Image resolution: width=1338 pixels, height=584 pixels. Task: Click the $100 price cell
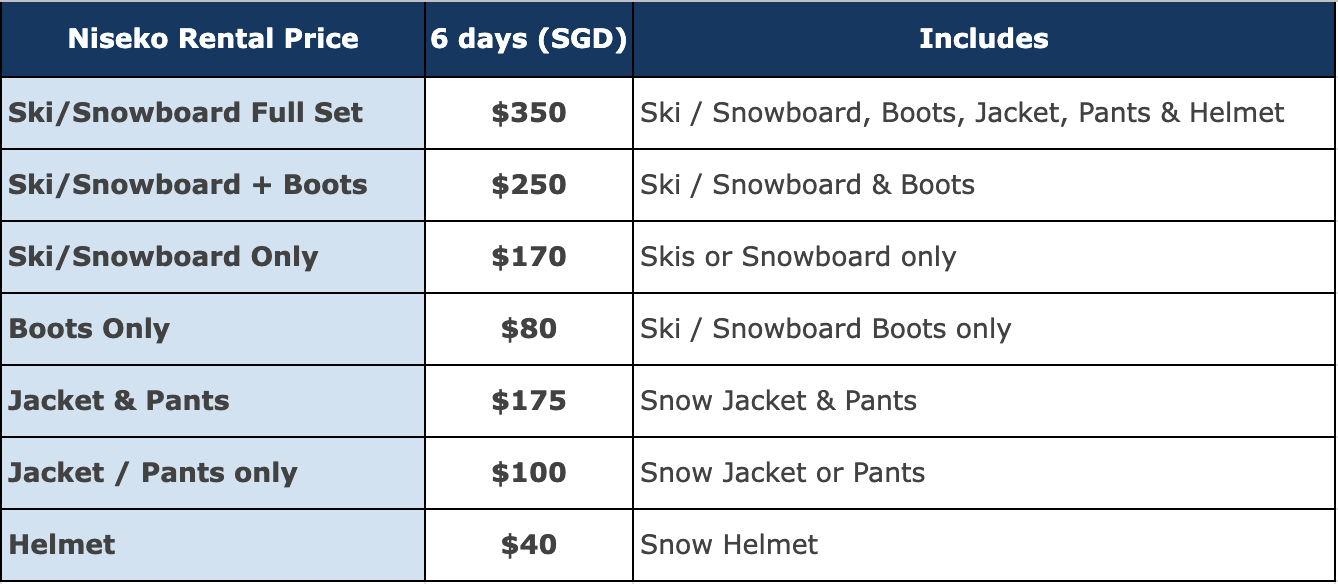[529, 473]
